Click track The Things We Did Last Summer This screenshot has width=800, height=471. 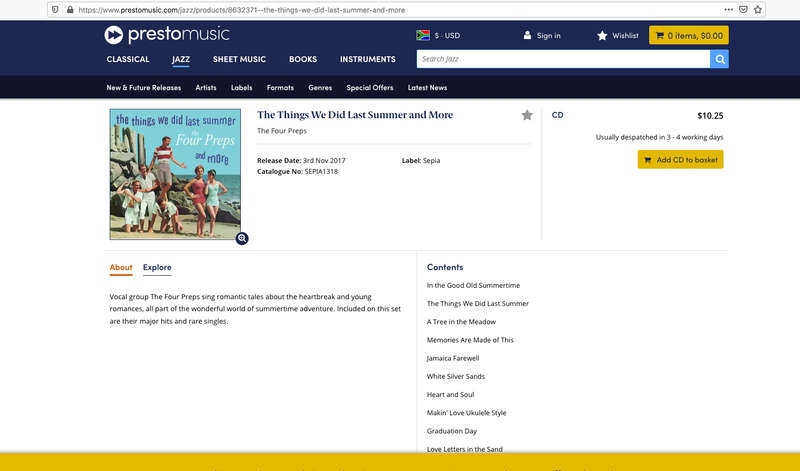(x=478, y=304)
